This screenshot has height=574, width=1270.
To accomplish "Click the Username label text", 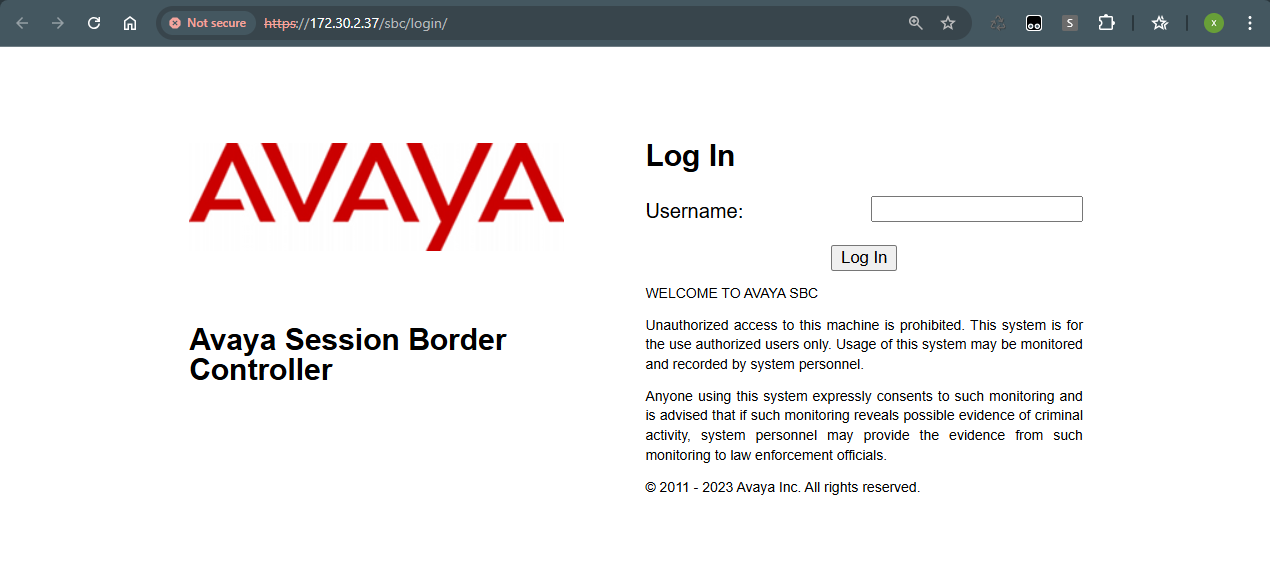I will click(x=694, y=211).
